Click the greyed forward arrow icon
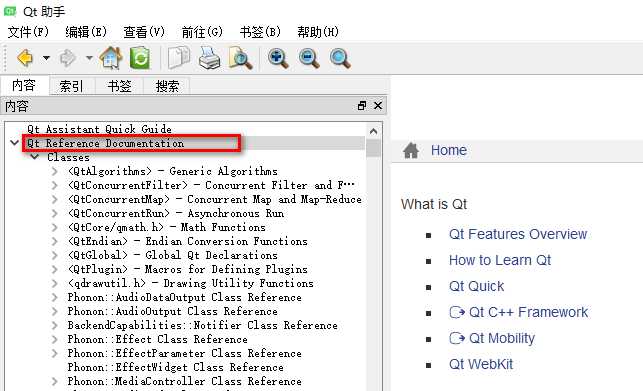643x391 pixels. pyautogui.click(x=68, y=58)
